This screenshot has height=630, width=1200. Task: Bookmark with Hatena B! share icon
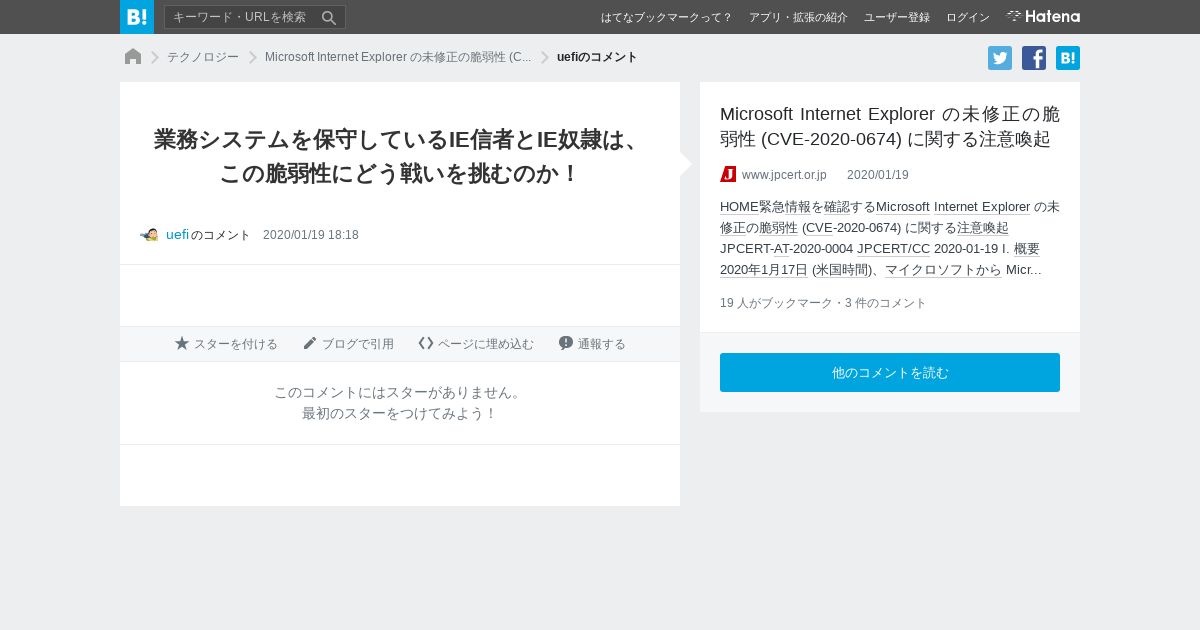(1068, 58)
